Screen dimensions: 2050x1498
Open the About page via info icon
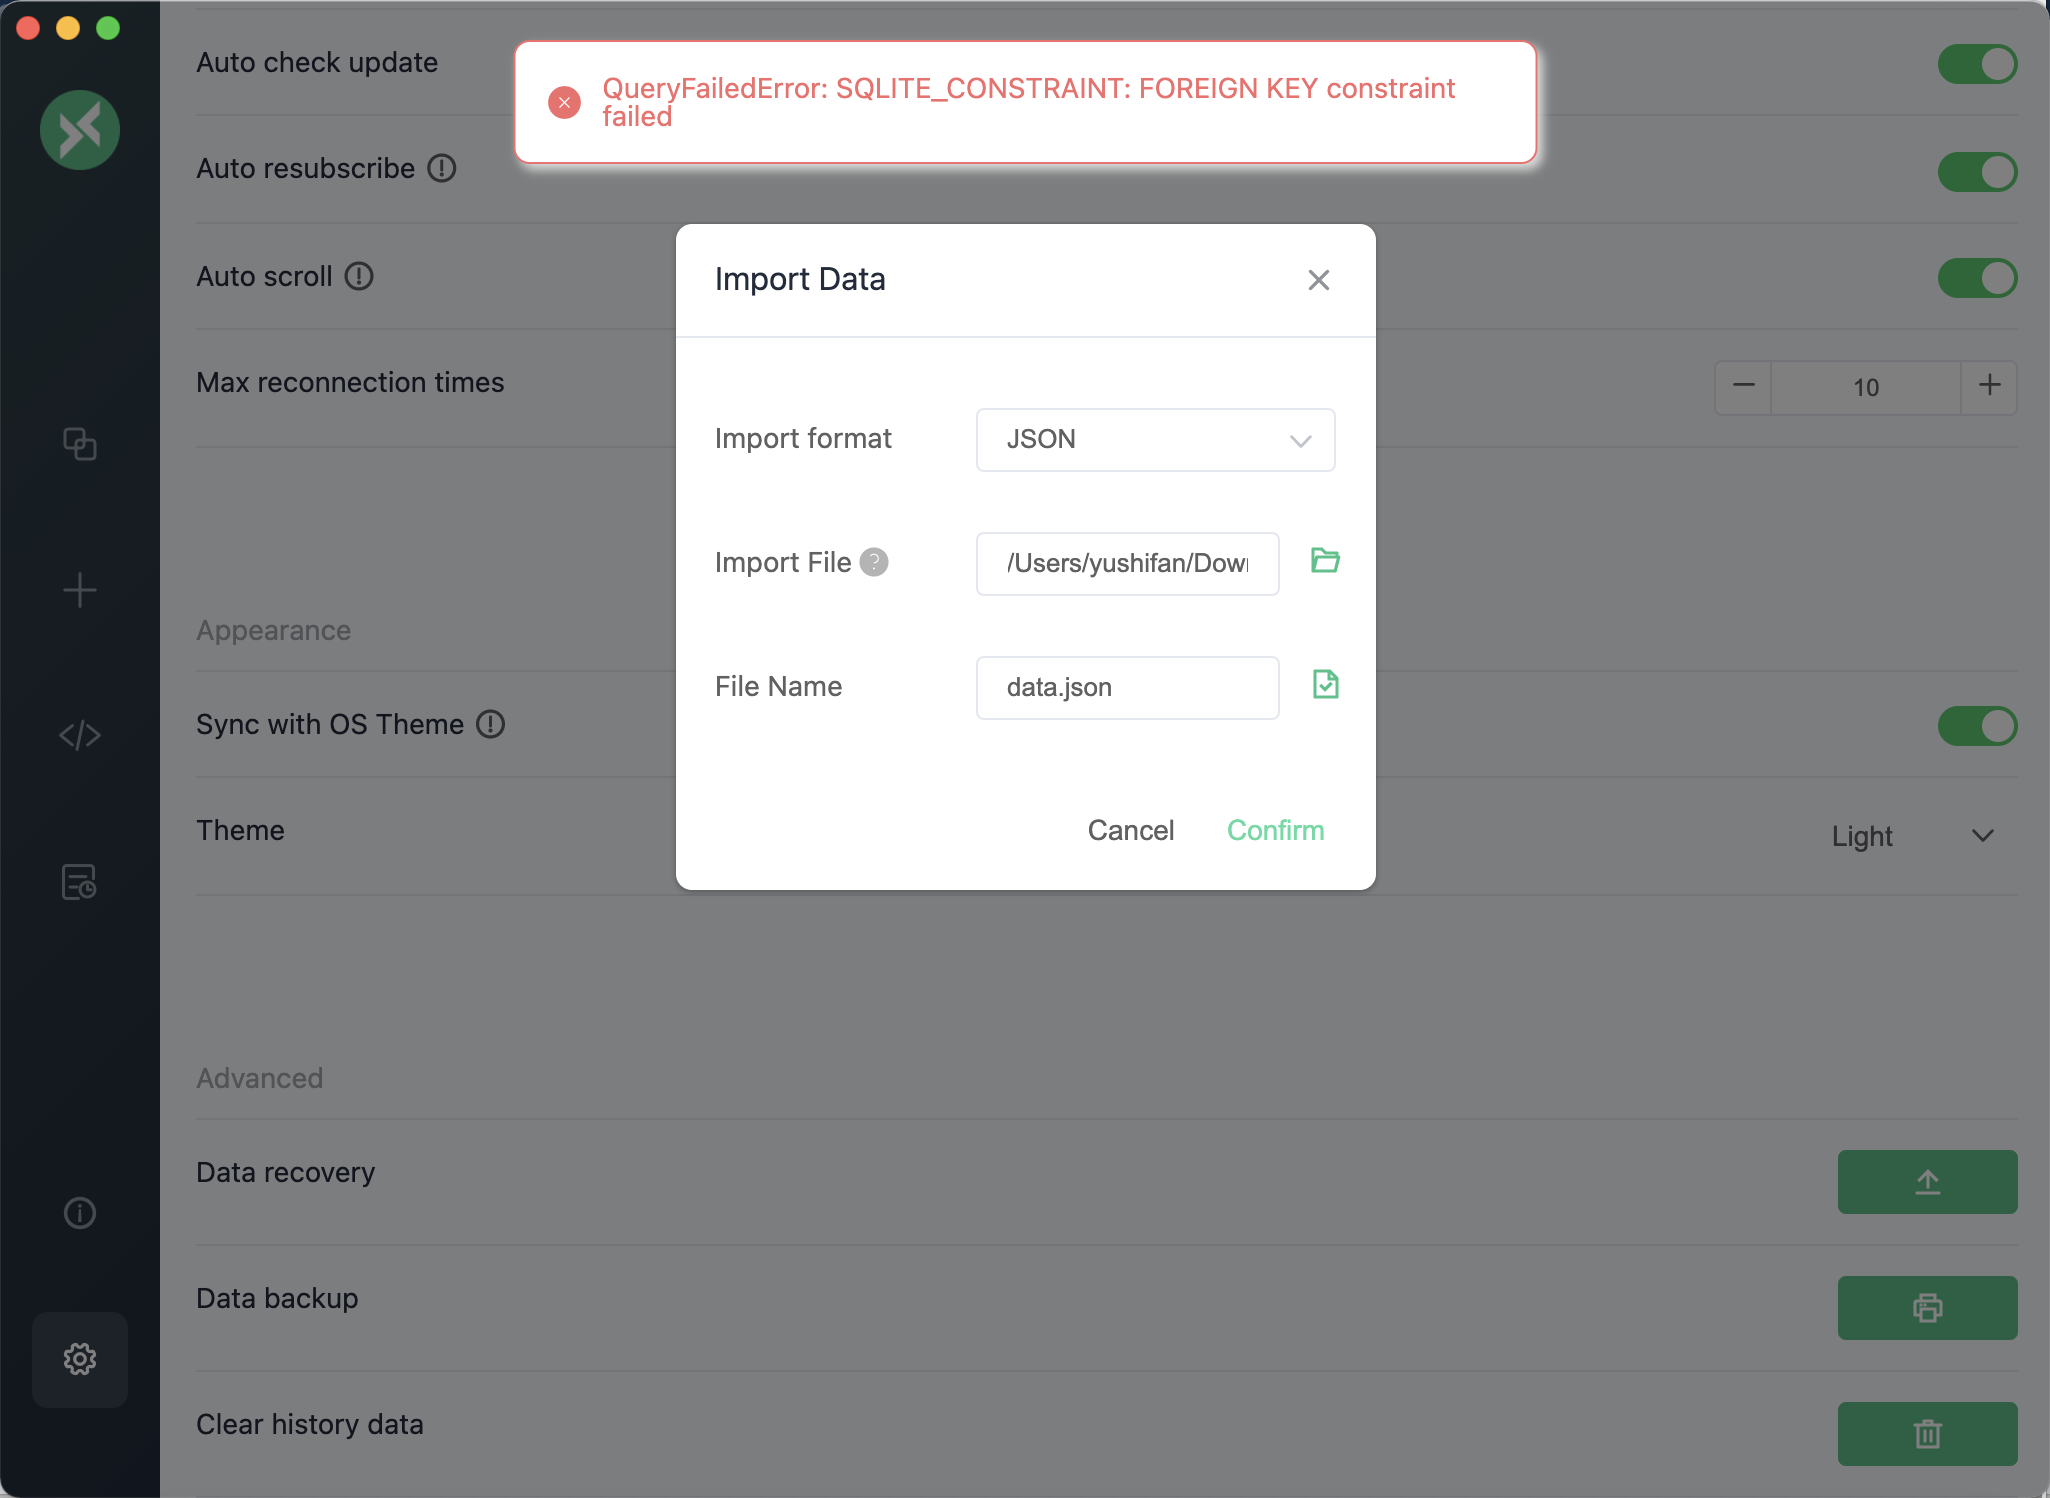(79, 1213)
